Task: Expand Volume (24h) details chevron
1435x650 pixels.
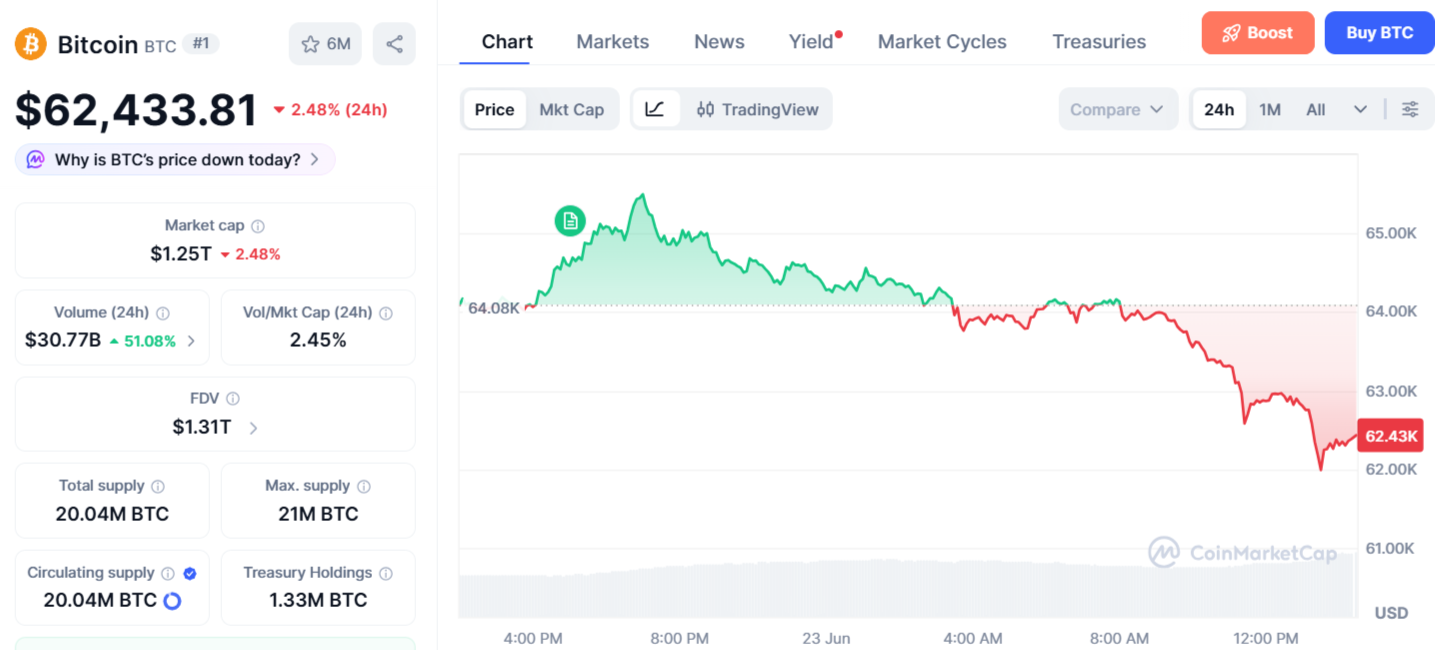Action: click(x=191, y=341)
